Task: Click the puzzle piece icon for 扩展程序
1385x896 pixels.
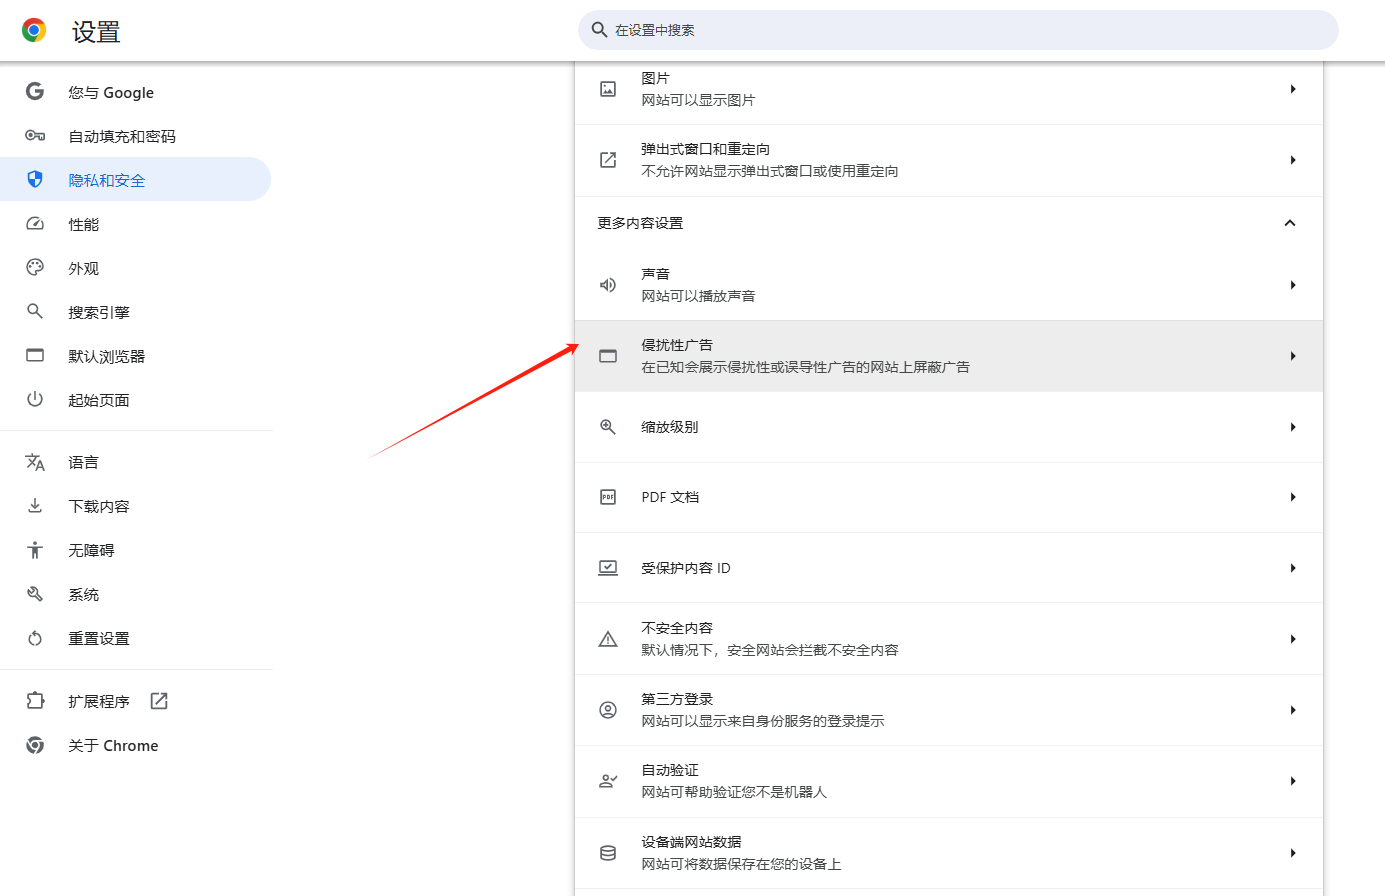Action: coord(35,701)
